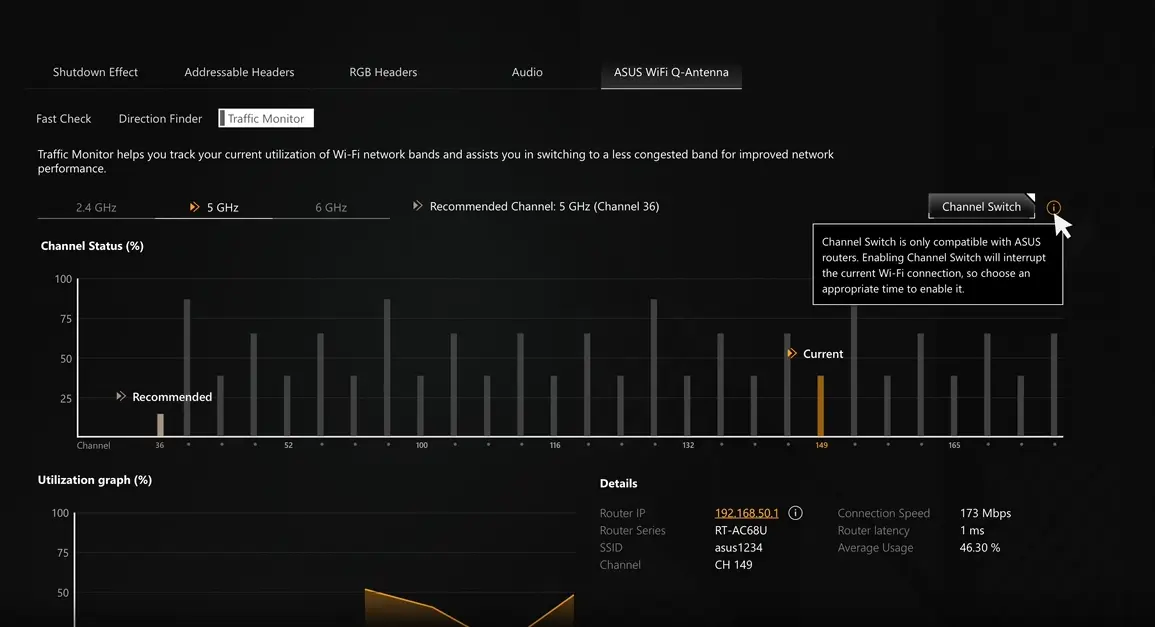1155x627 pixels.
Task: Click the recommended channel 36 bar
Action: coord(160,425)
